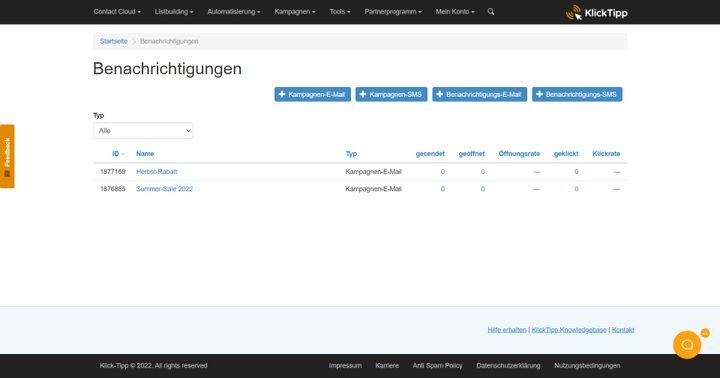Click the KlickTipp logo
The width and height of the screenshot is (720, 378).
(x=596, y=13)
